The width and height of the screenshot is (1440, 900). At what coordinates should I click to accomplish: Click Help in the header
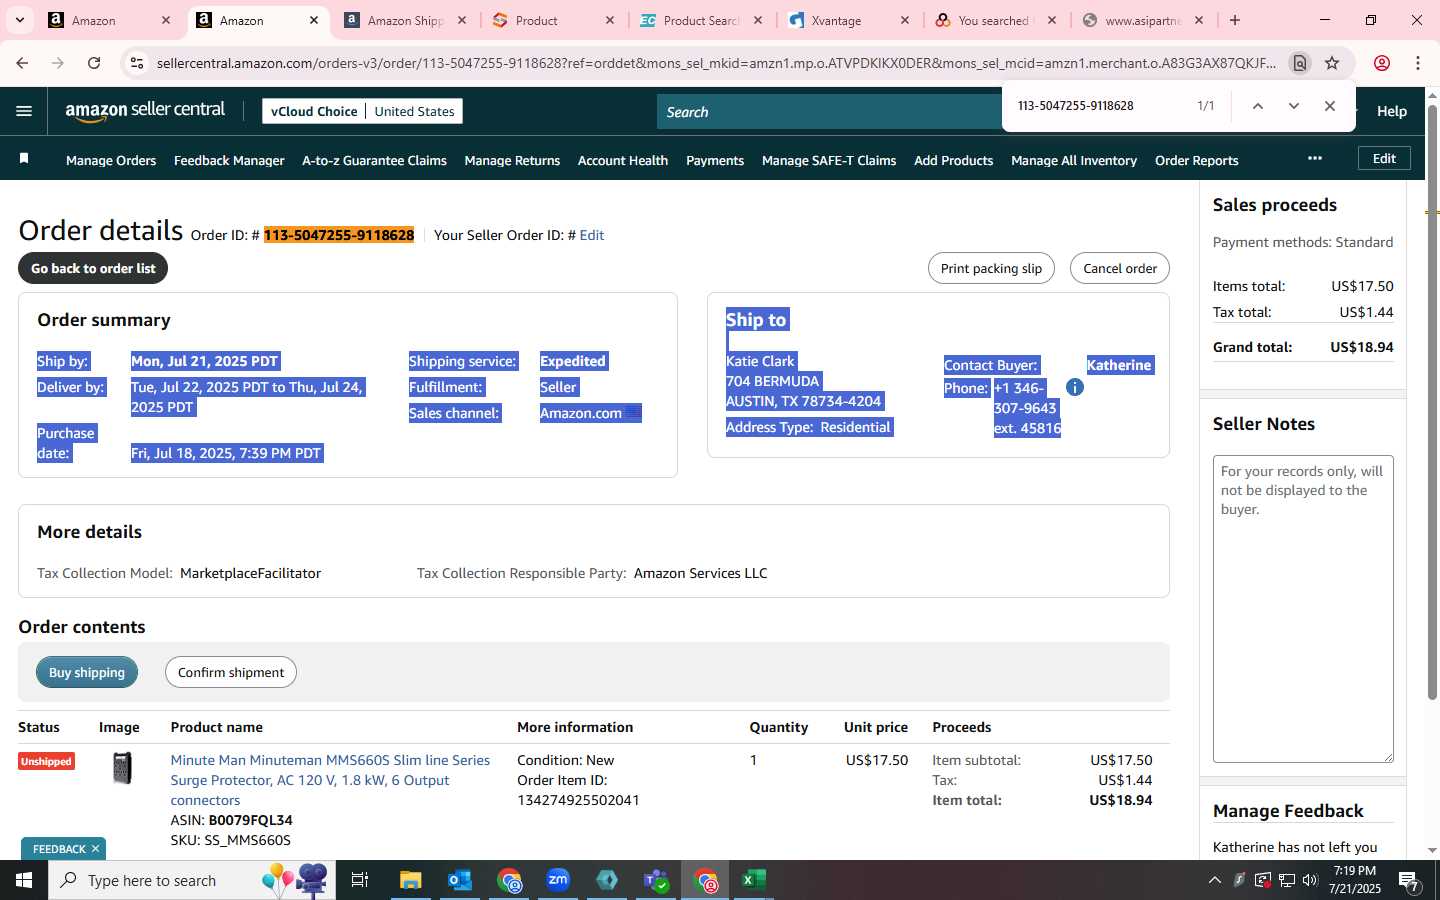pos(1391,111)
